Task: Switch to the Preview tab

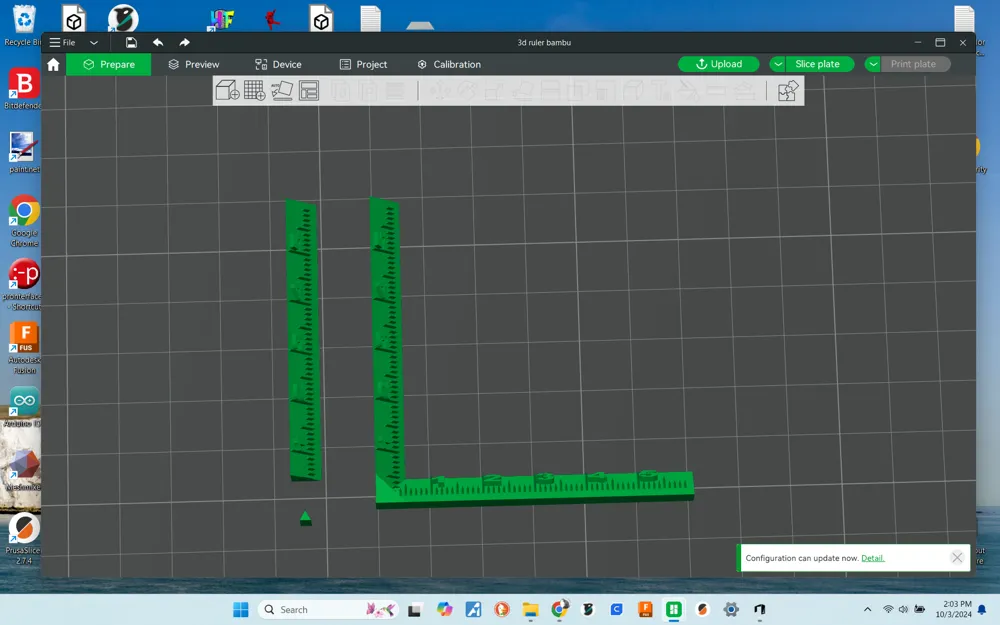Action: (x=194, y=64)
